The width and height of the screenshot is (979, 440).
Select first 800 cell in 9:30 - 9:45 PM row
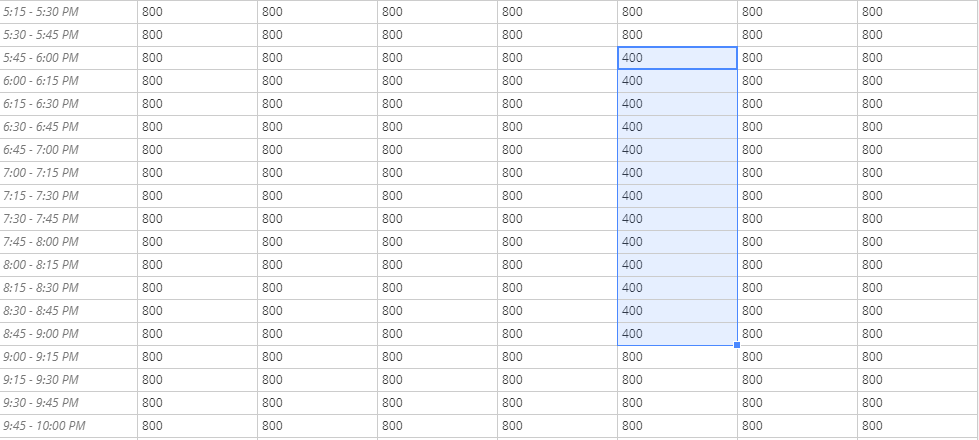(x=197, y=403)
